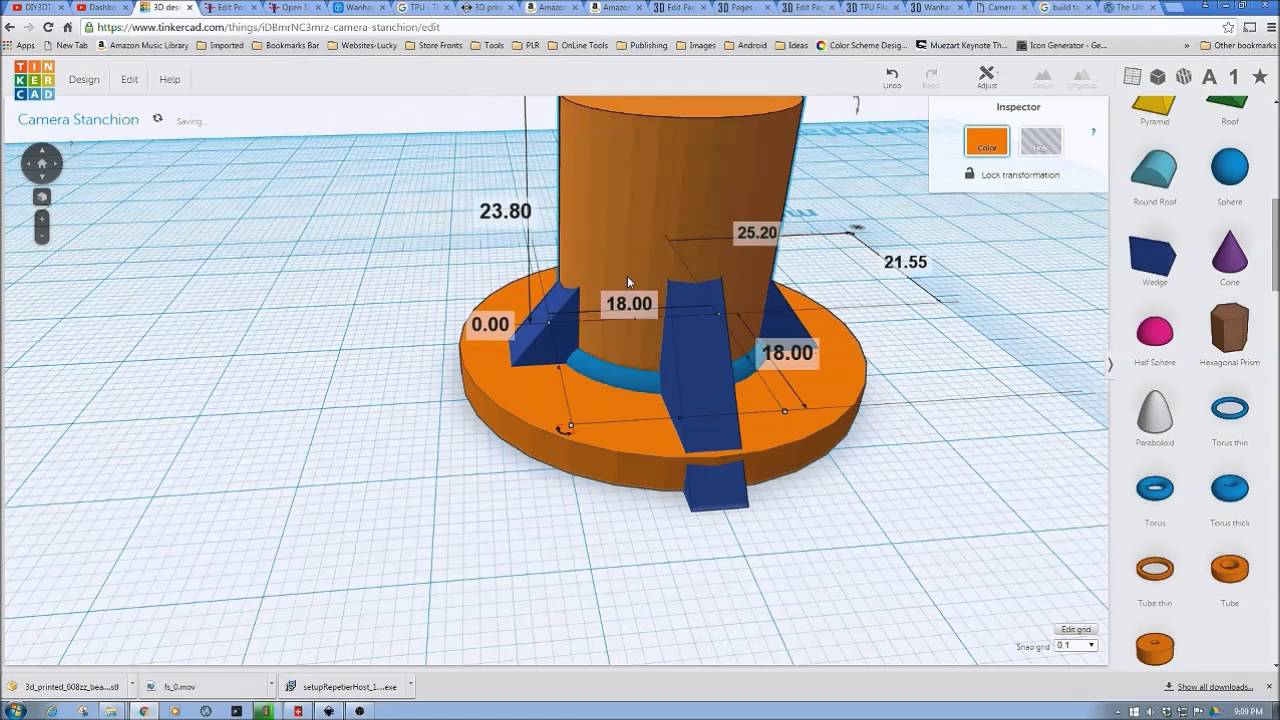Set the shape to Hole
1280x720 pixels.
coord(1040,141)
